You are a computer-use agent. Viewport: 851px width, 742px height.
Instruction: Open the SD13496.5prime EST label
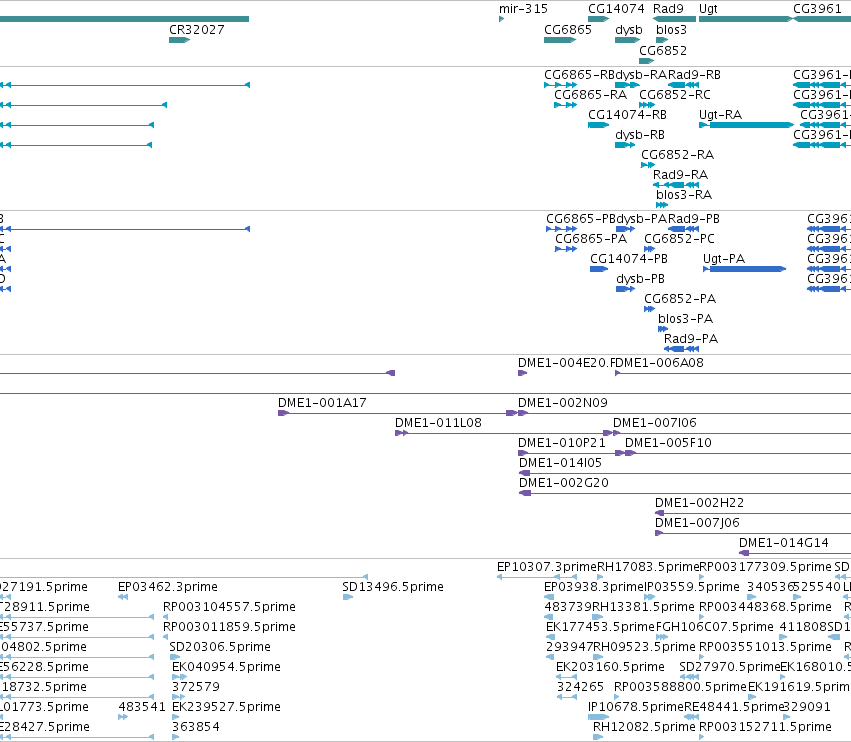pos(392,587)
